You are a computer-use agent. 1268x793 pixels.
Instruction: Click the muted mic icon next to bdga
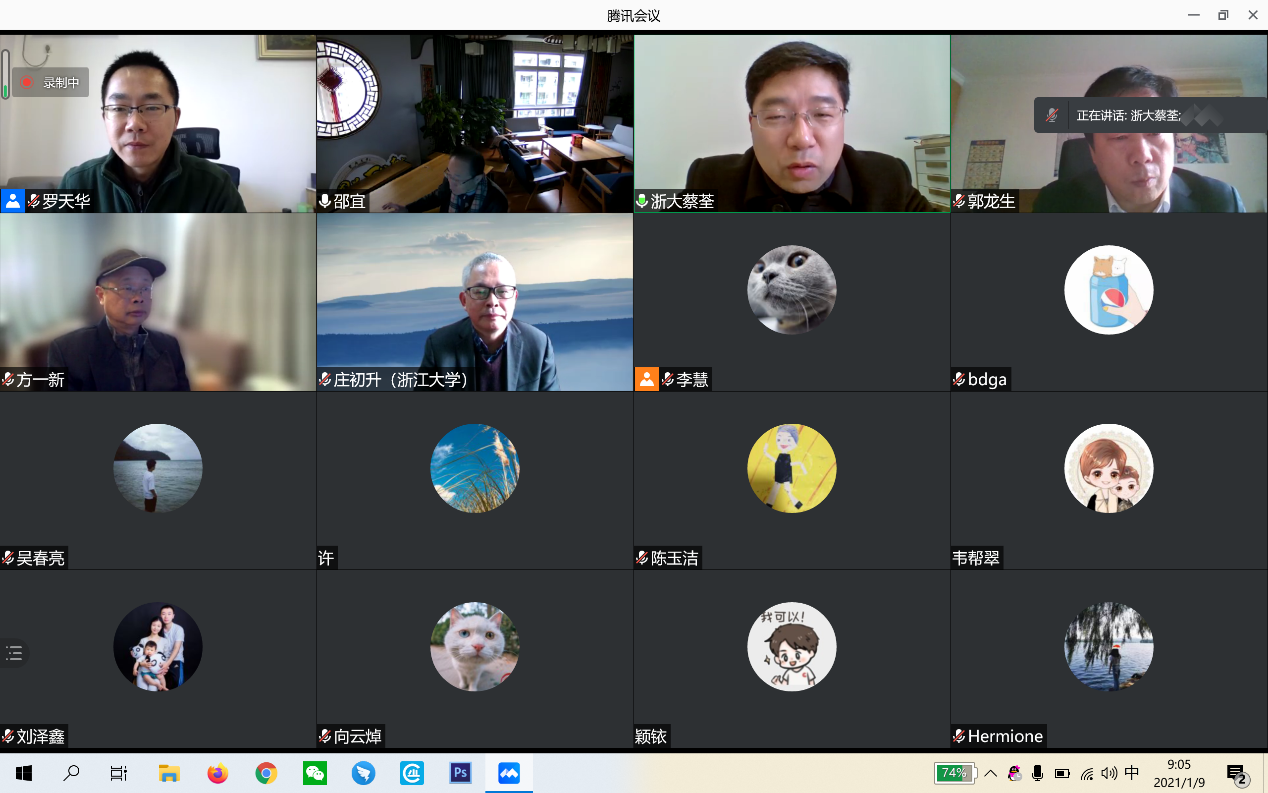coord(959,380)
